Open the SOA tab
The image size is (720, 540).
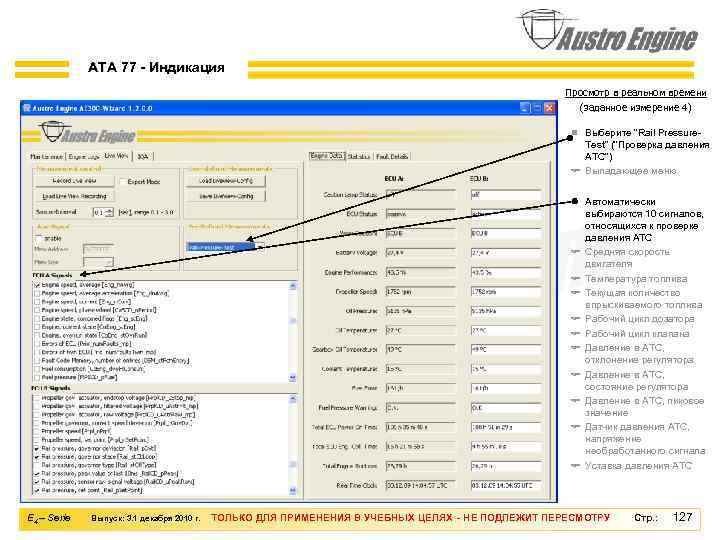[x=143, y=157]
